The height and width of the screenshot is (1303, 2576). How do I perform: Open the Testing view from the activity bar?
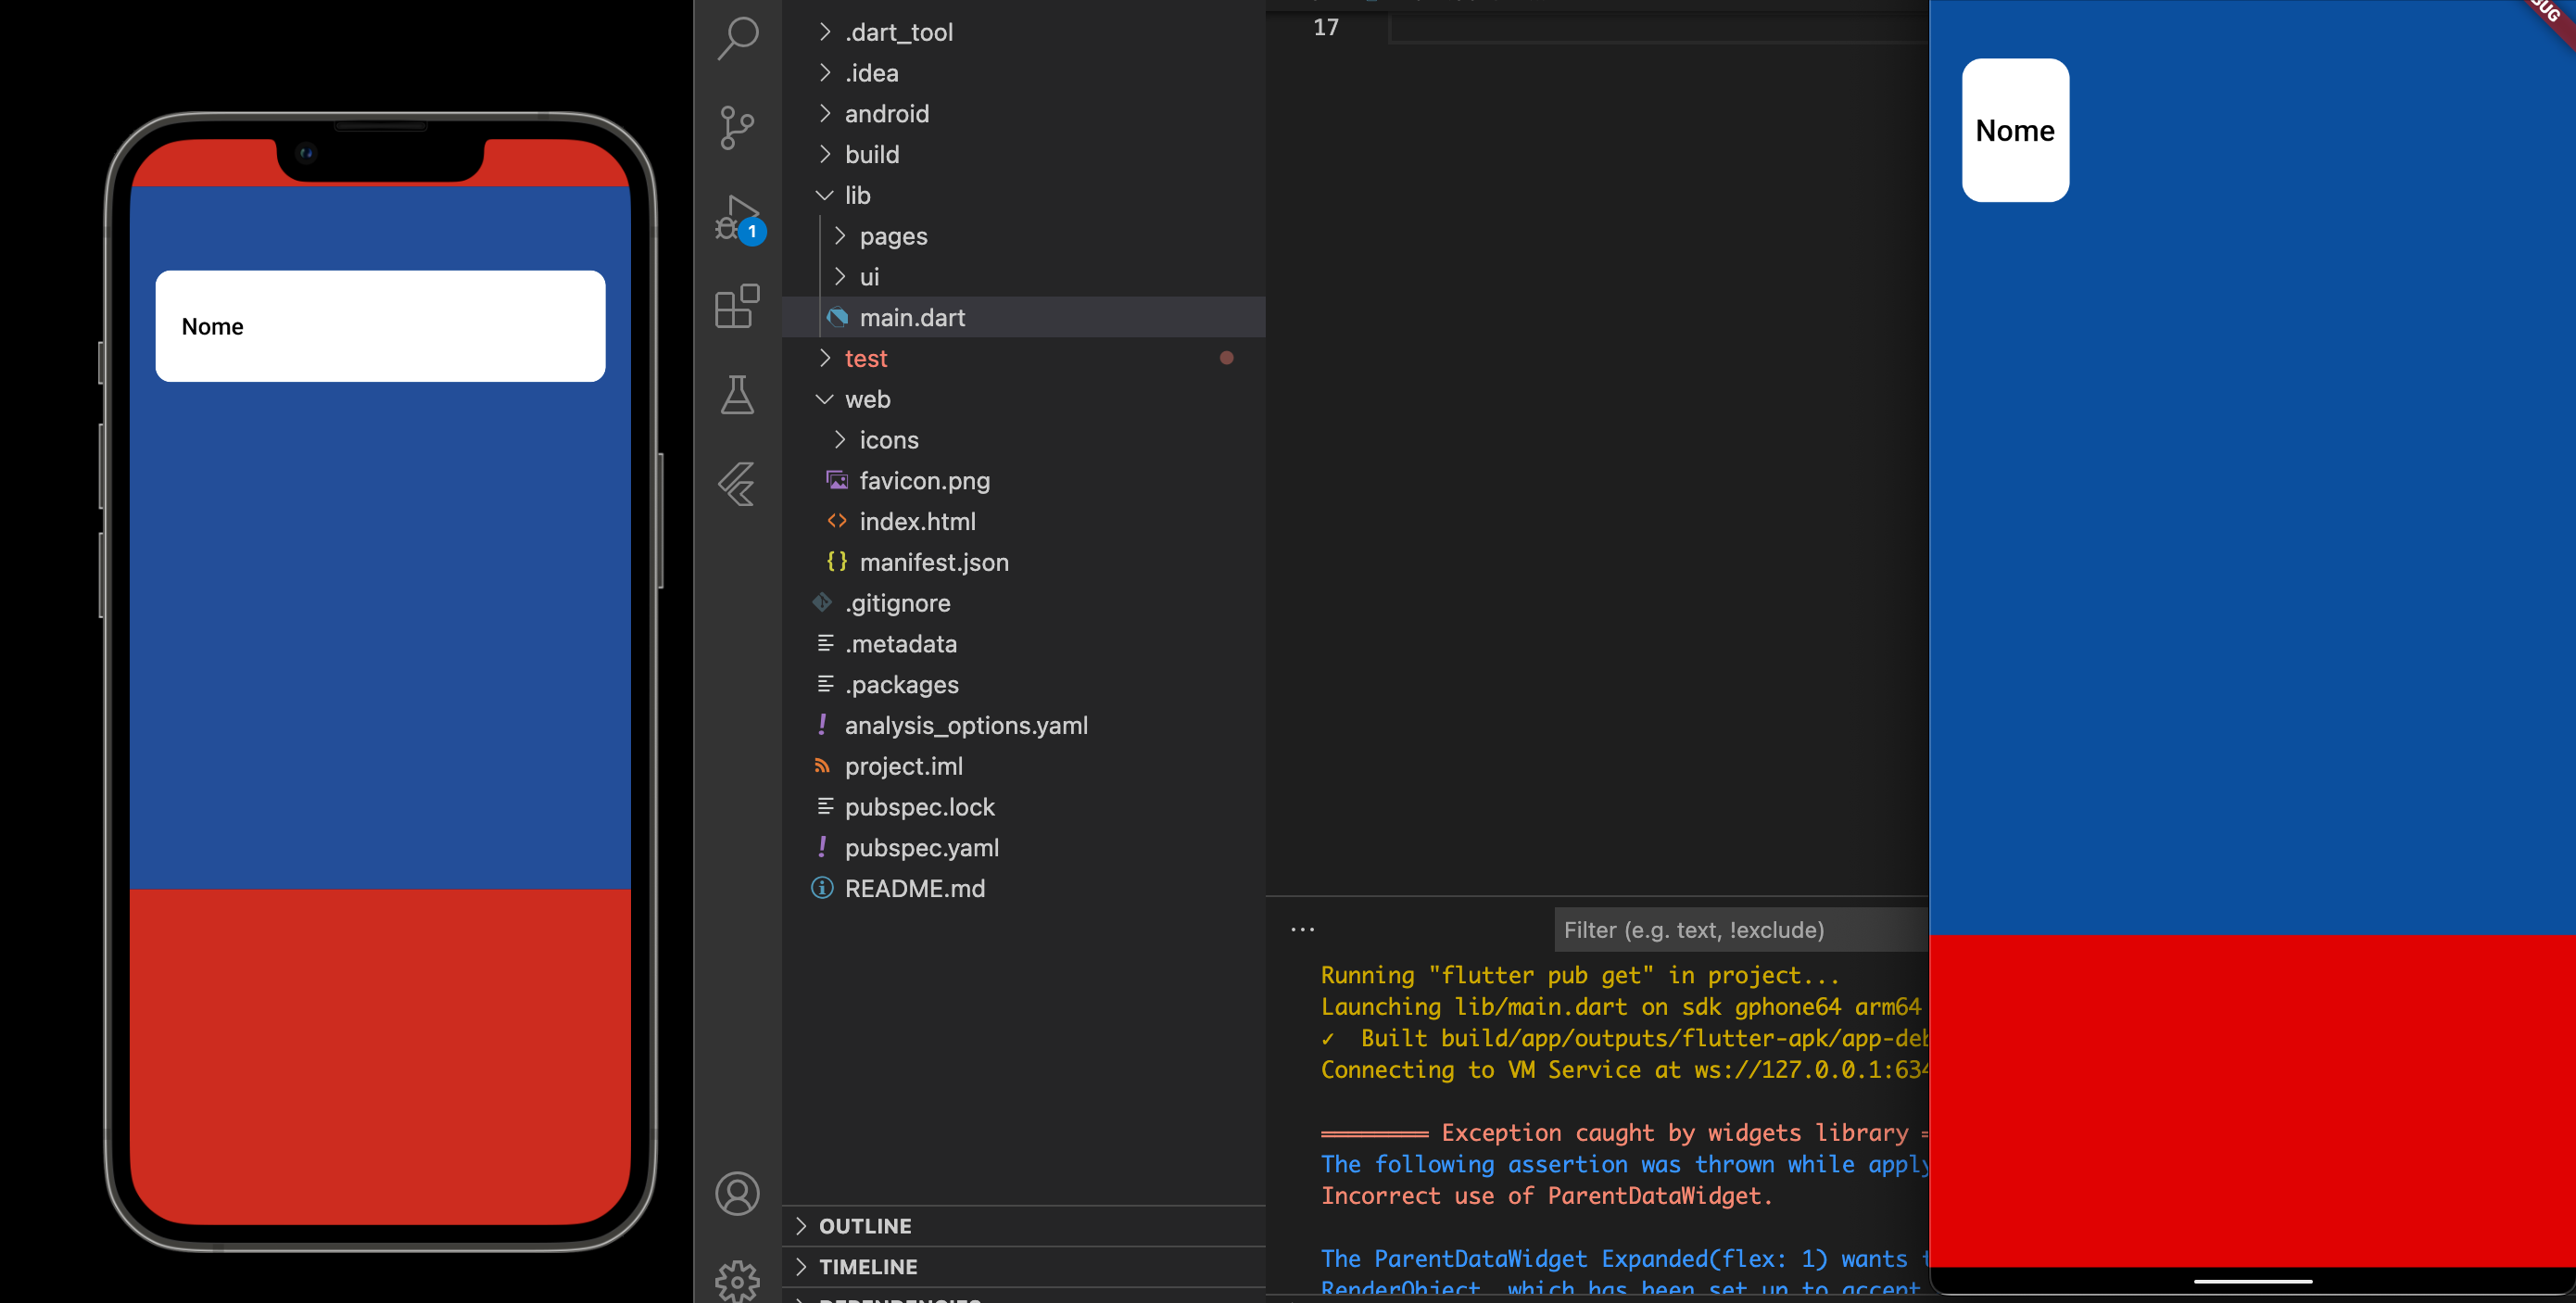tap(737, 395)
